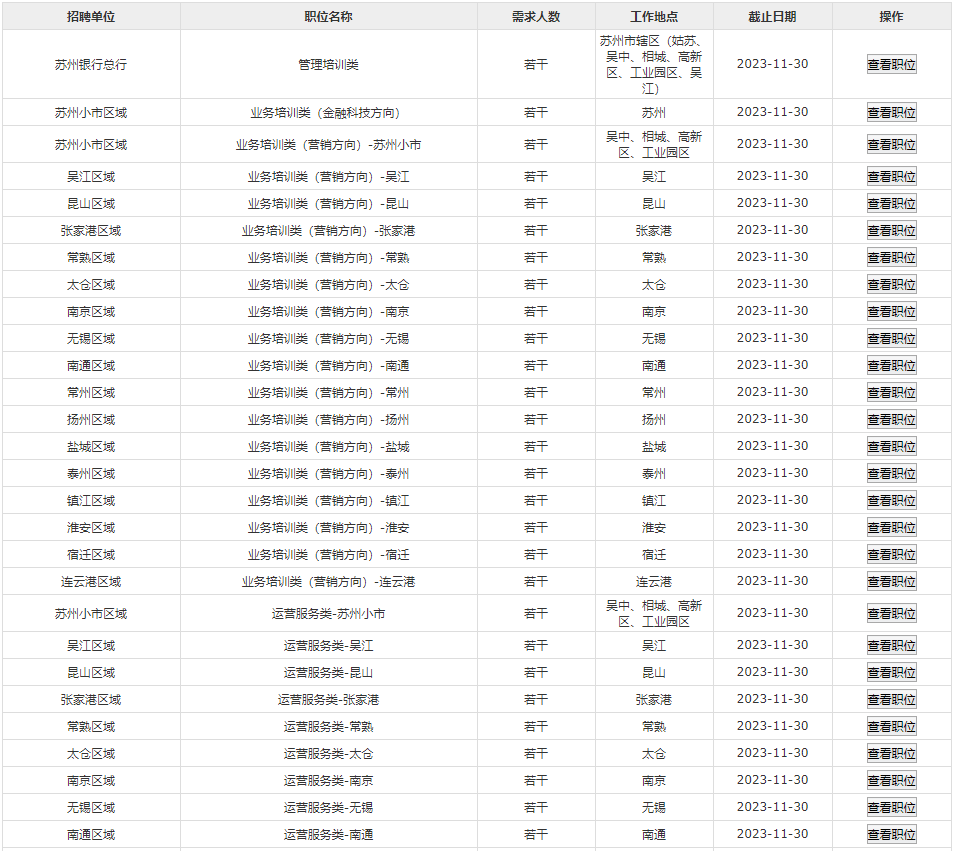Click 查看职位 for 业务培训类(营销方向)-连云港
The height and width of the screenshot is (851, 955).
(x=891, y=581)
